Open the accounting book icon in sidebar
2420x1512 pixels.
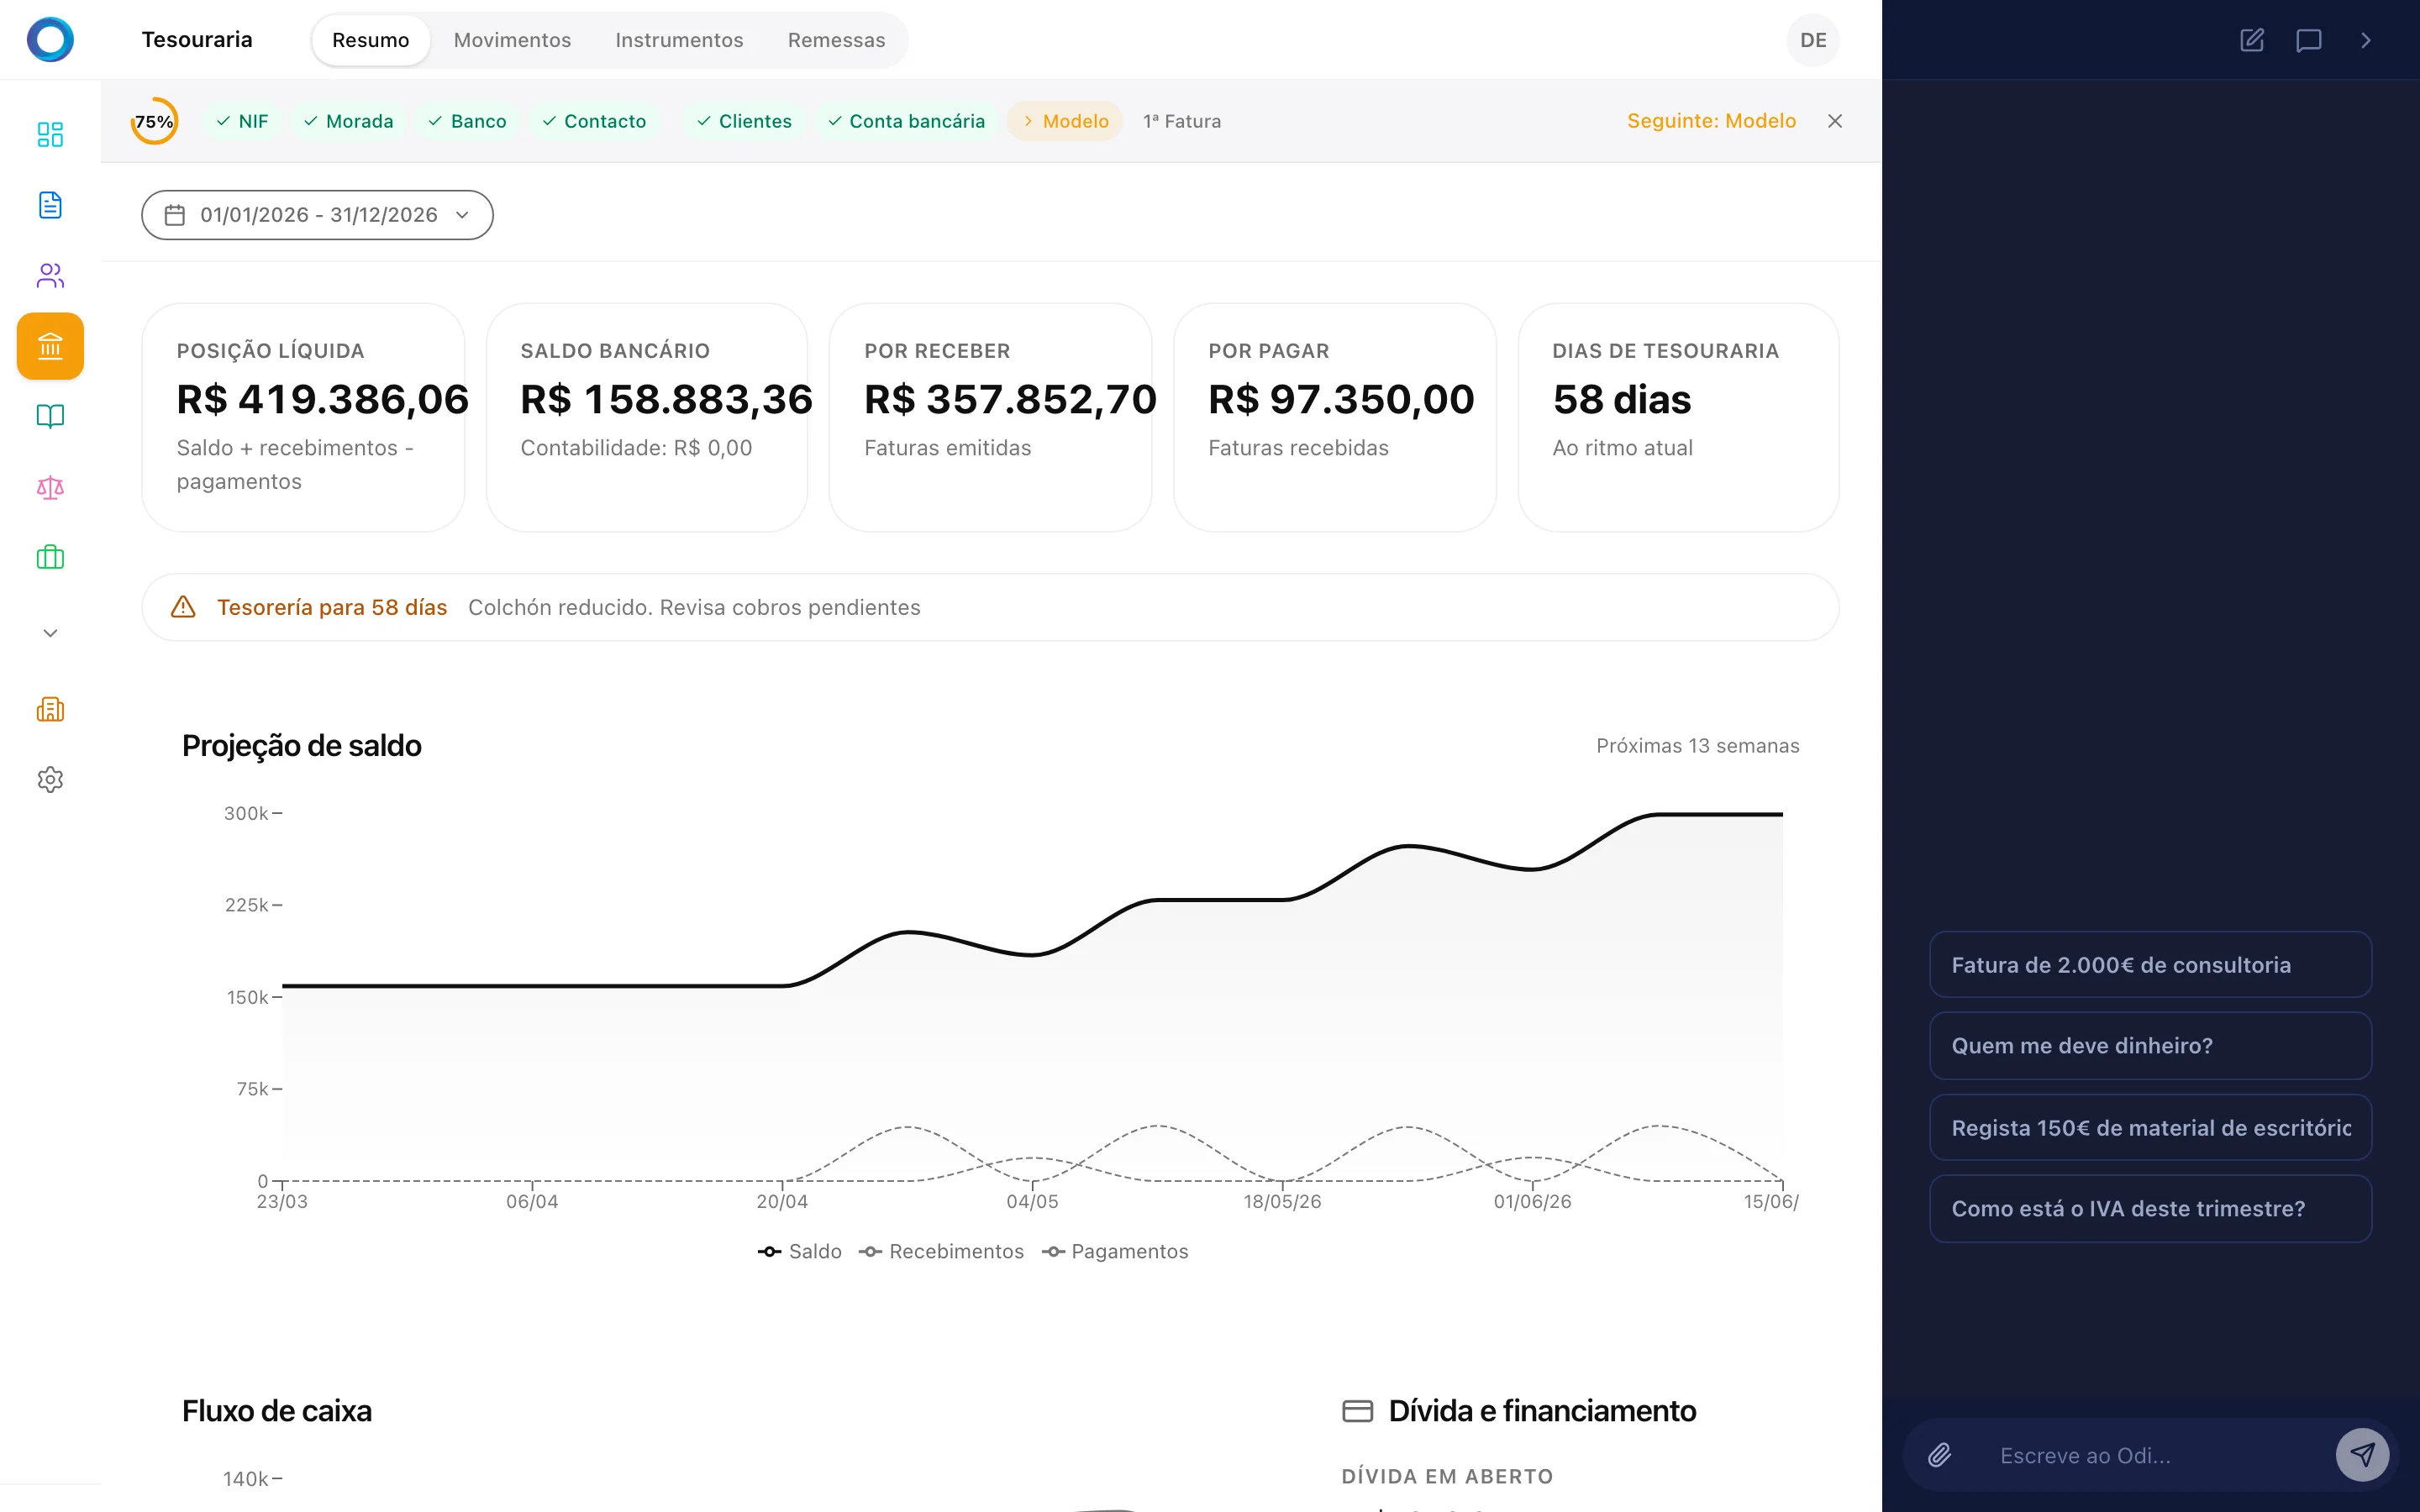click(50, 416)
